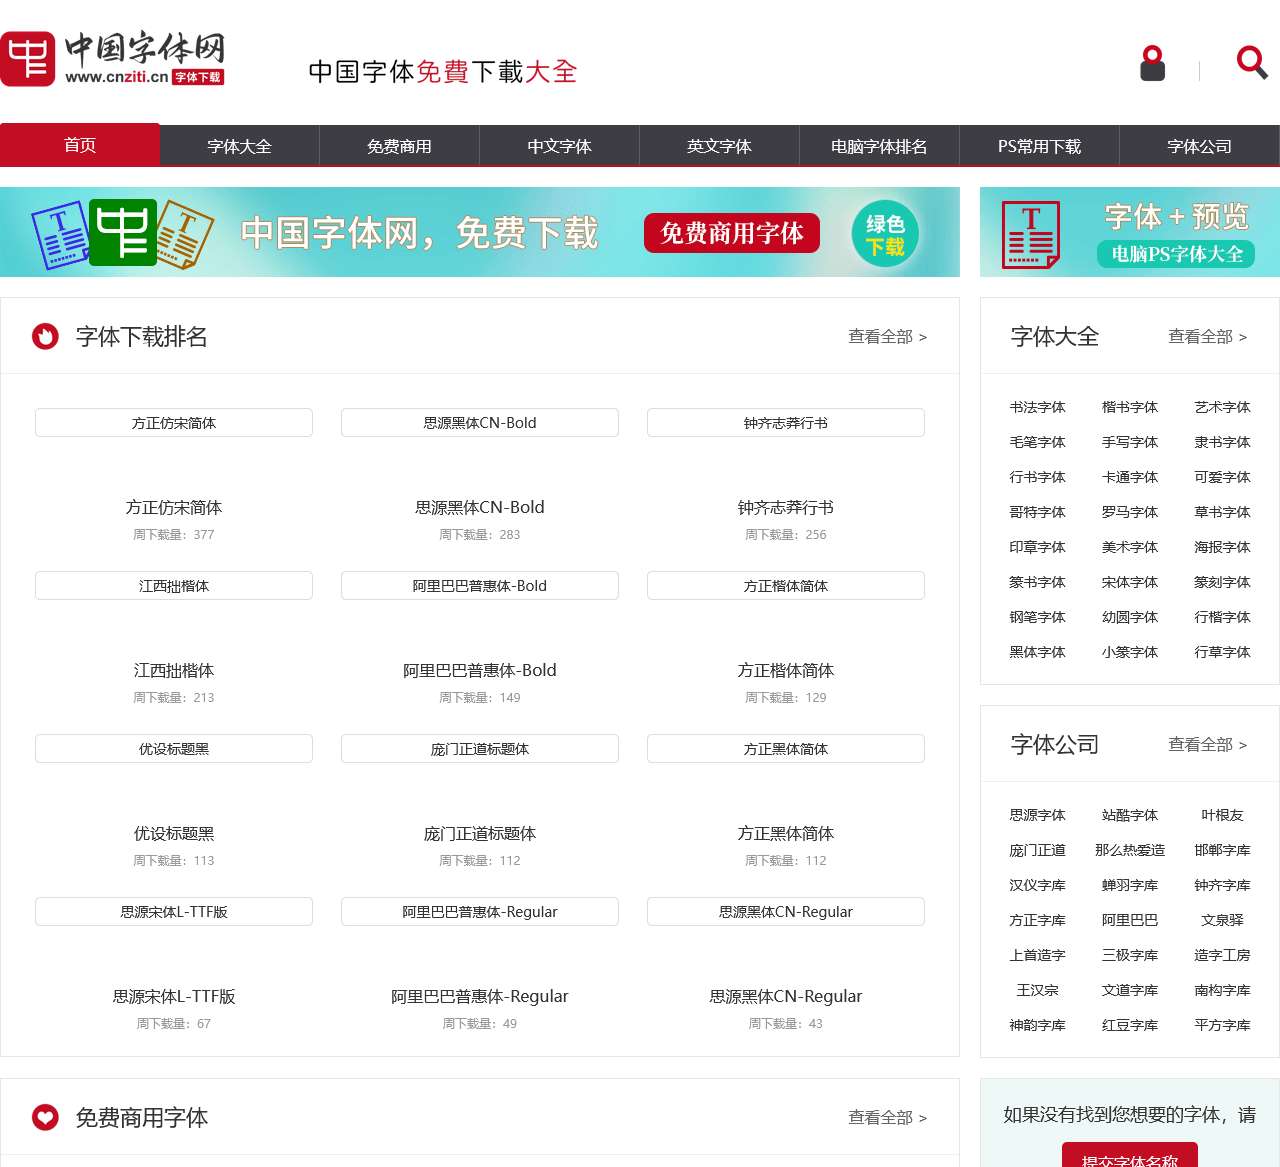Go to the 免费商用 menu item
This screenshot has width=1280, height=1167.
[x=399, y=147]
